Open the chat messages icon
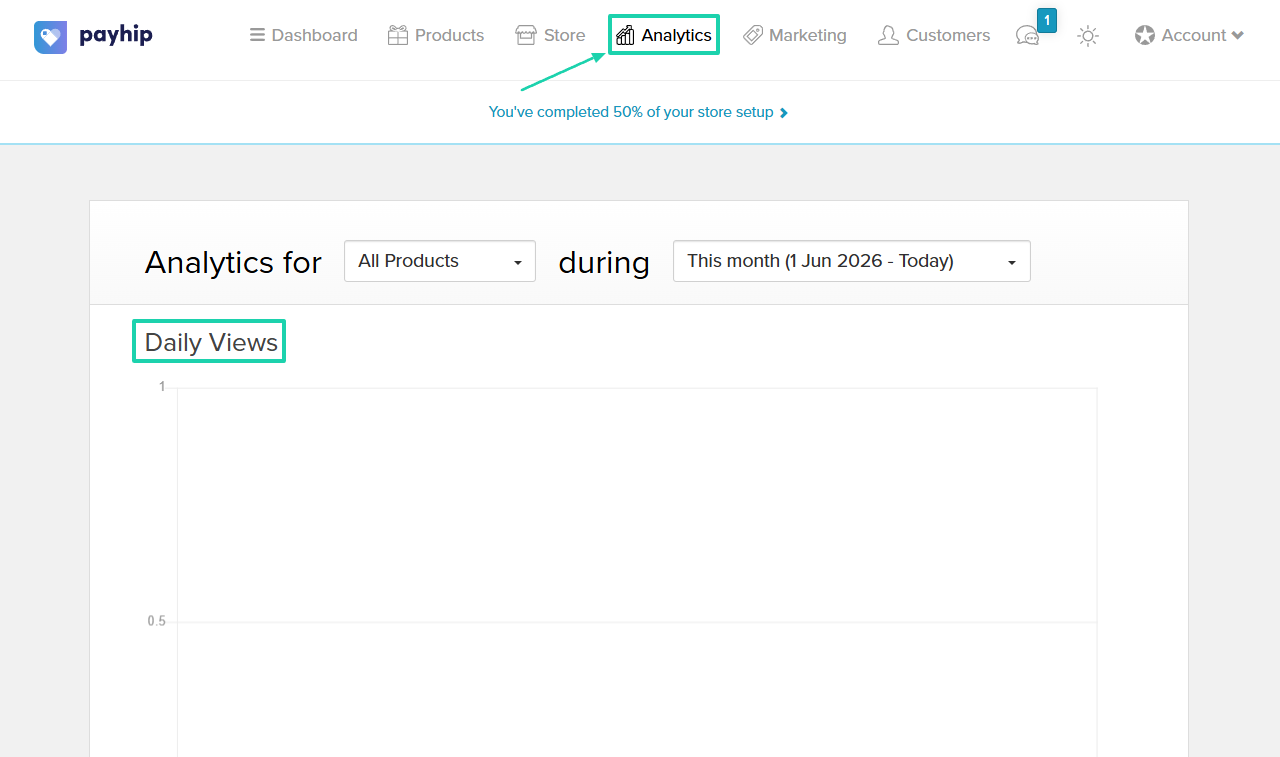1280x757 pixels. (x=1027, y=36)
